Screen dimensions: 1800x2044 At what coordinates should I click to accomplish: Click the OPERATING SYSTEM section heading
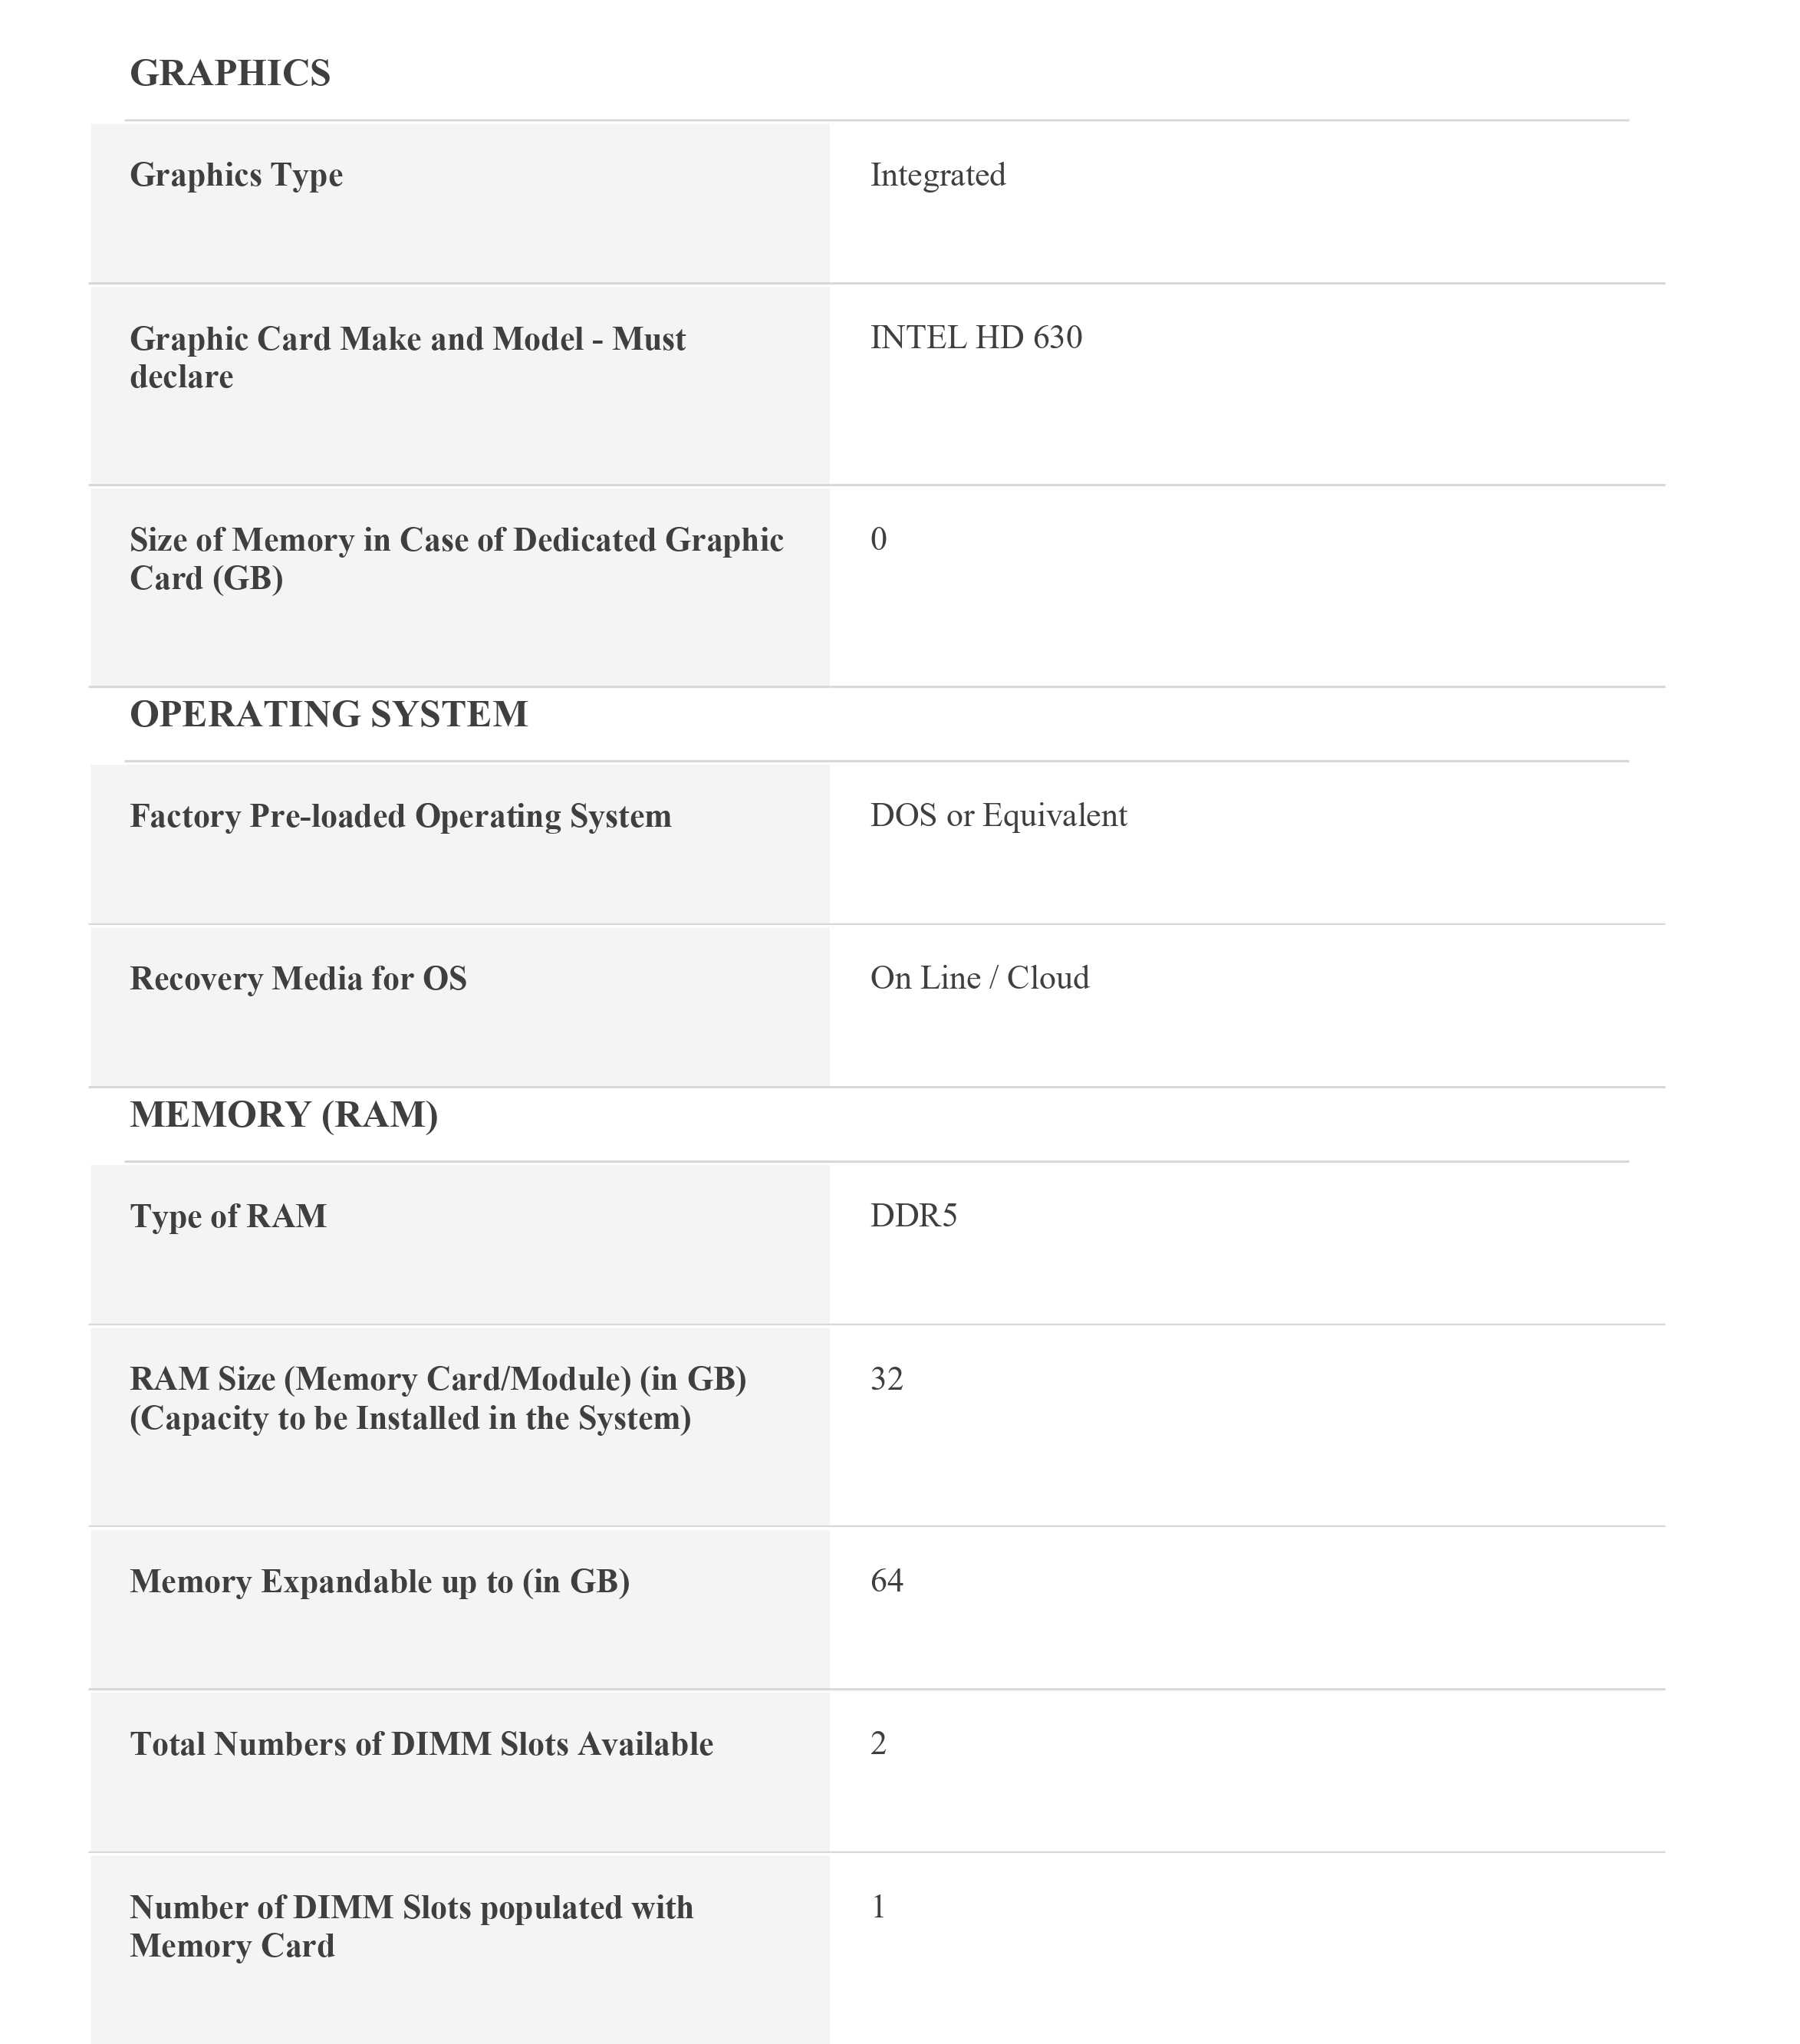(x=328, y=714)
